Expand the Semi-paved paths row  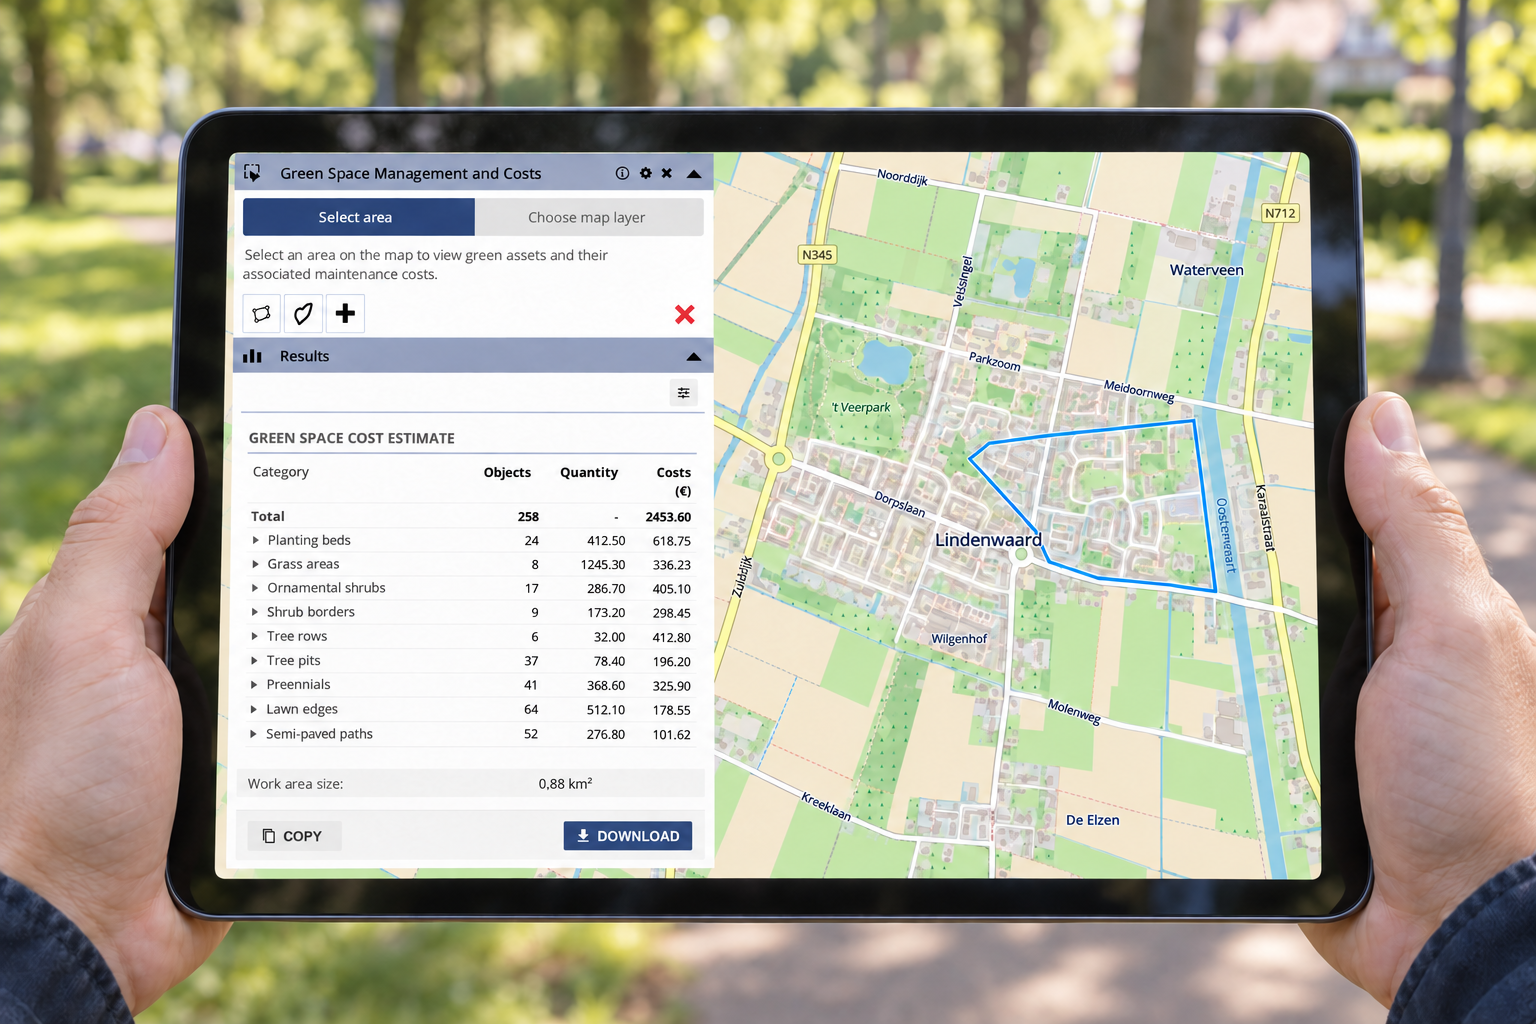254,734
